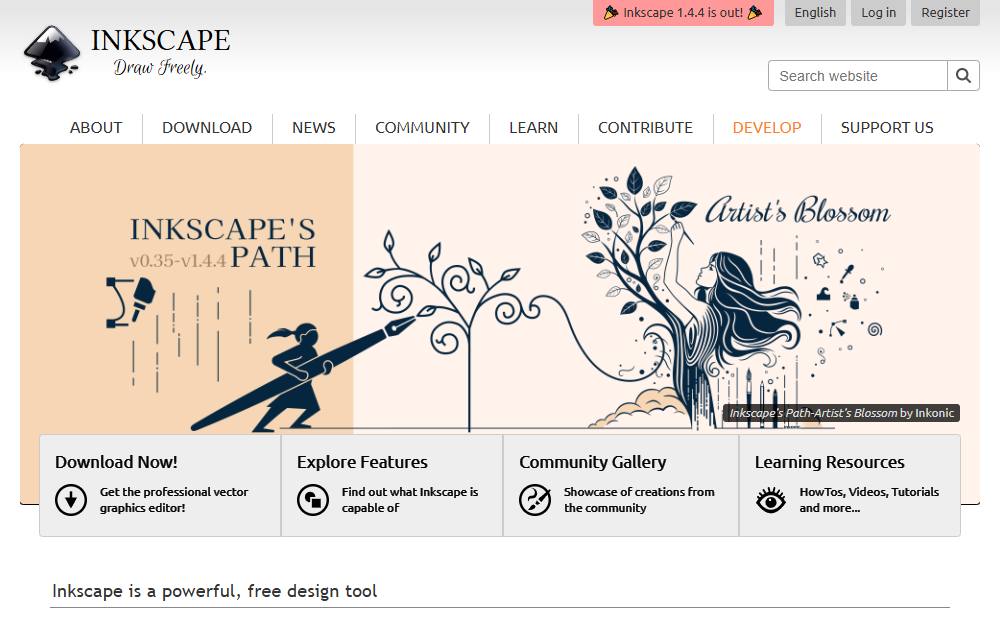The width and height of the screenshot is (1000, 625).
Task: Click the party popper icon after the Inkscape 1.4.4 text
Action: tap(755, 13)
